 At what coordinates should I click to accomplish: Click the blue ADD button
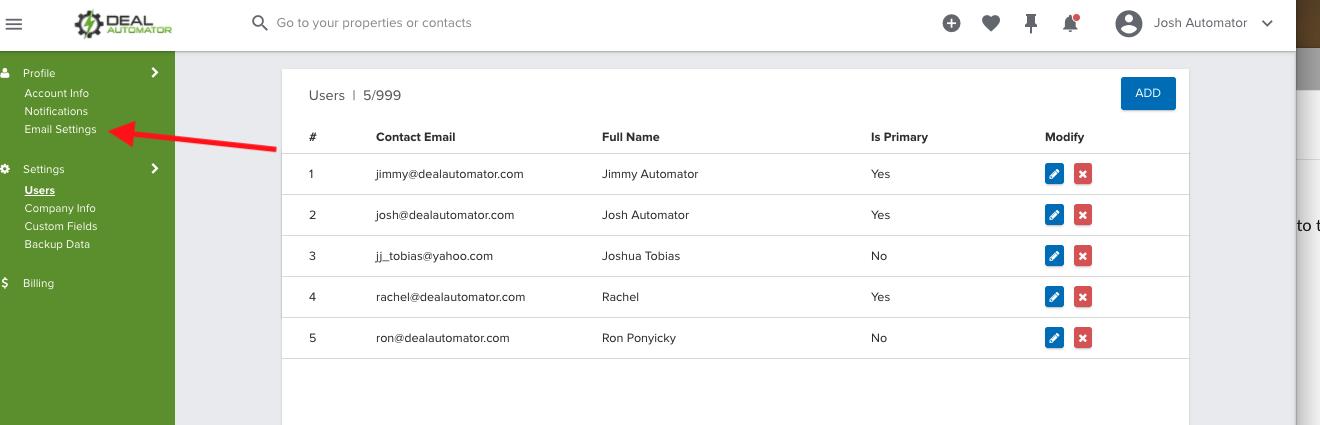pyautogui.click(x=1148, y=93)
